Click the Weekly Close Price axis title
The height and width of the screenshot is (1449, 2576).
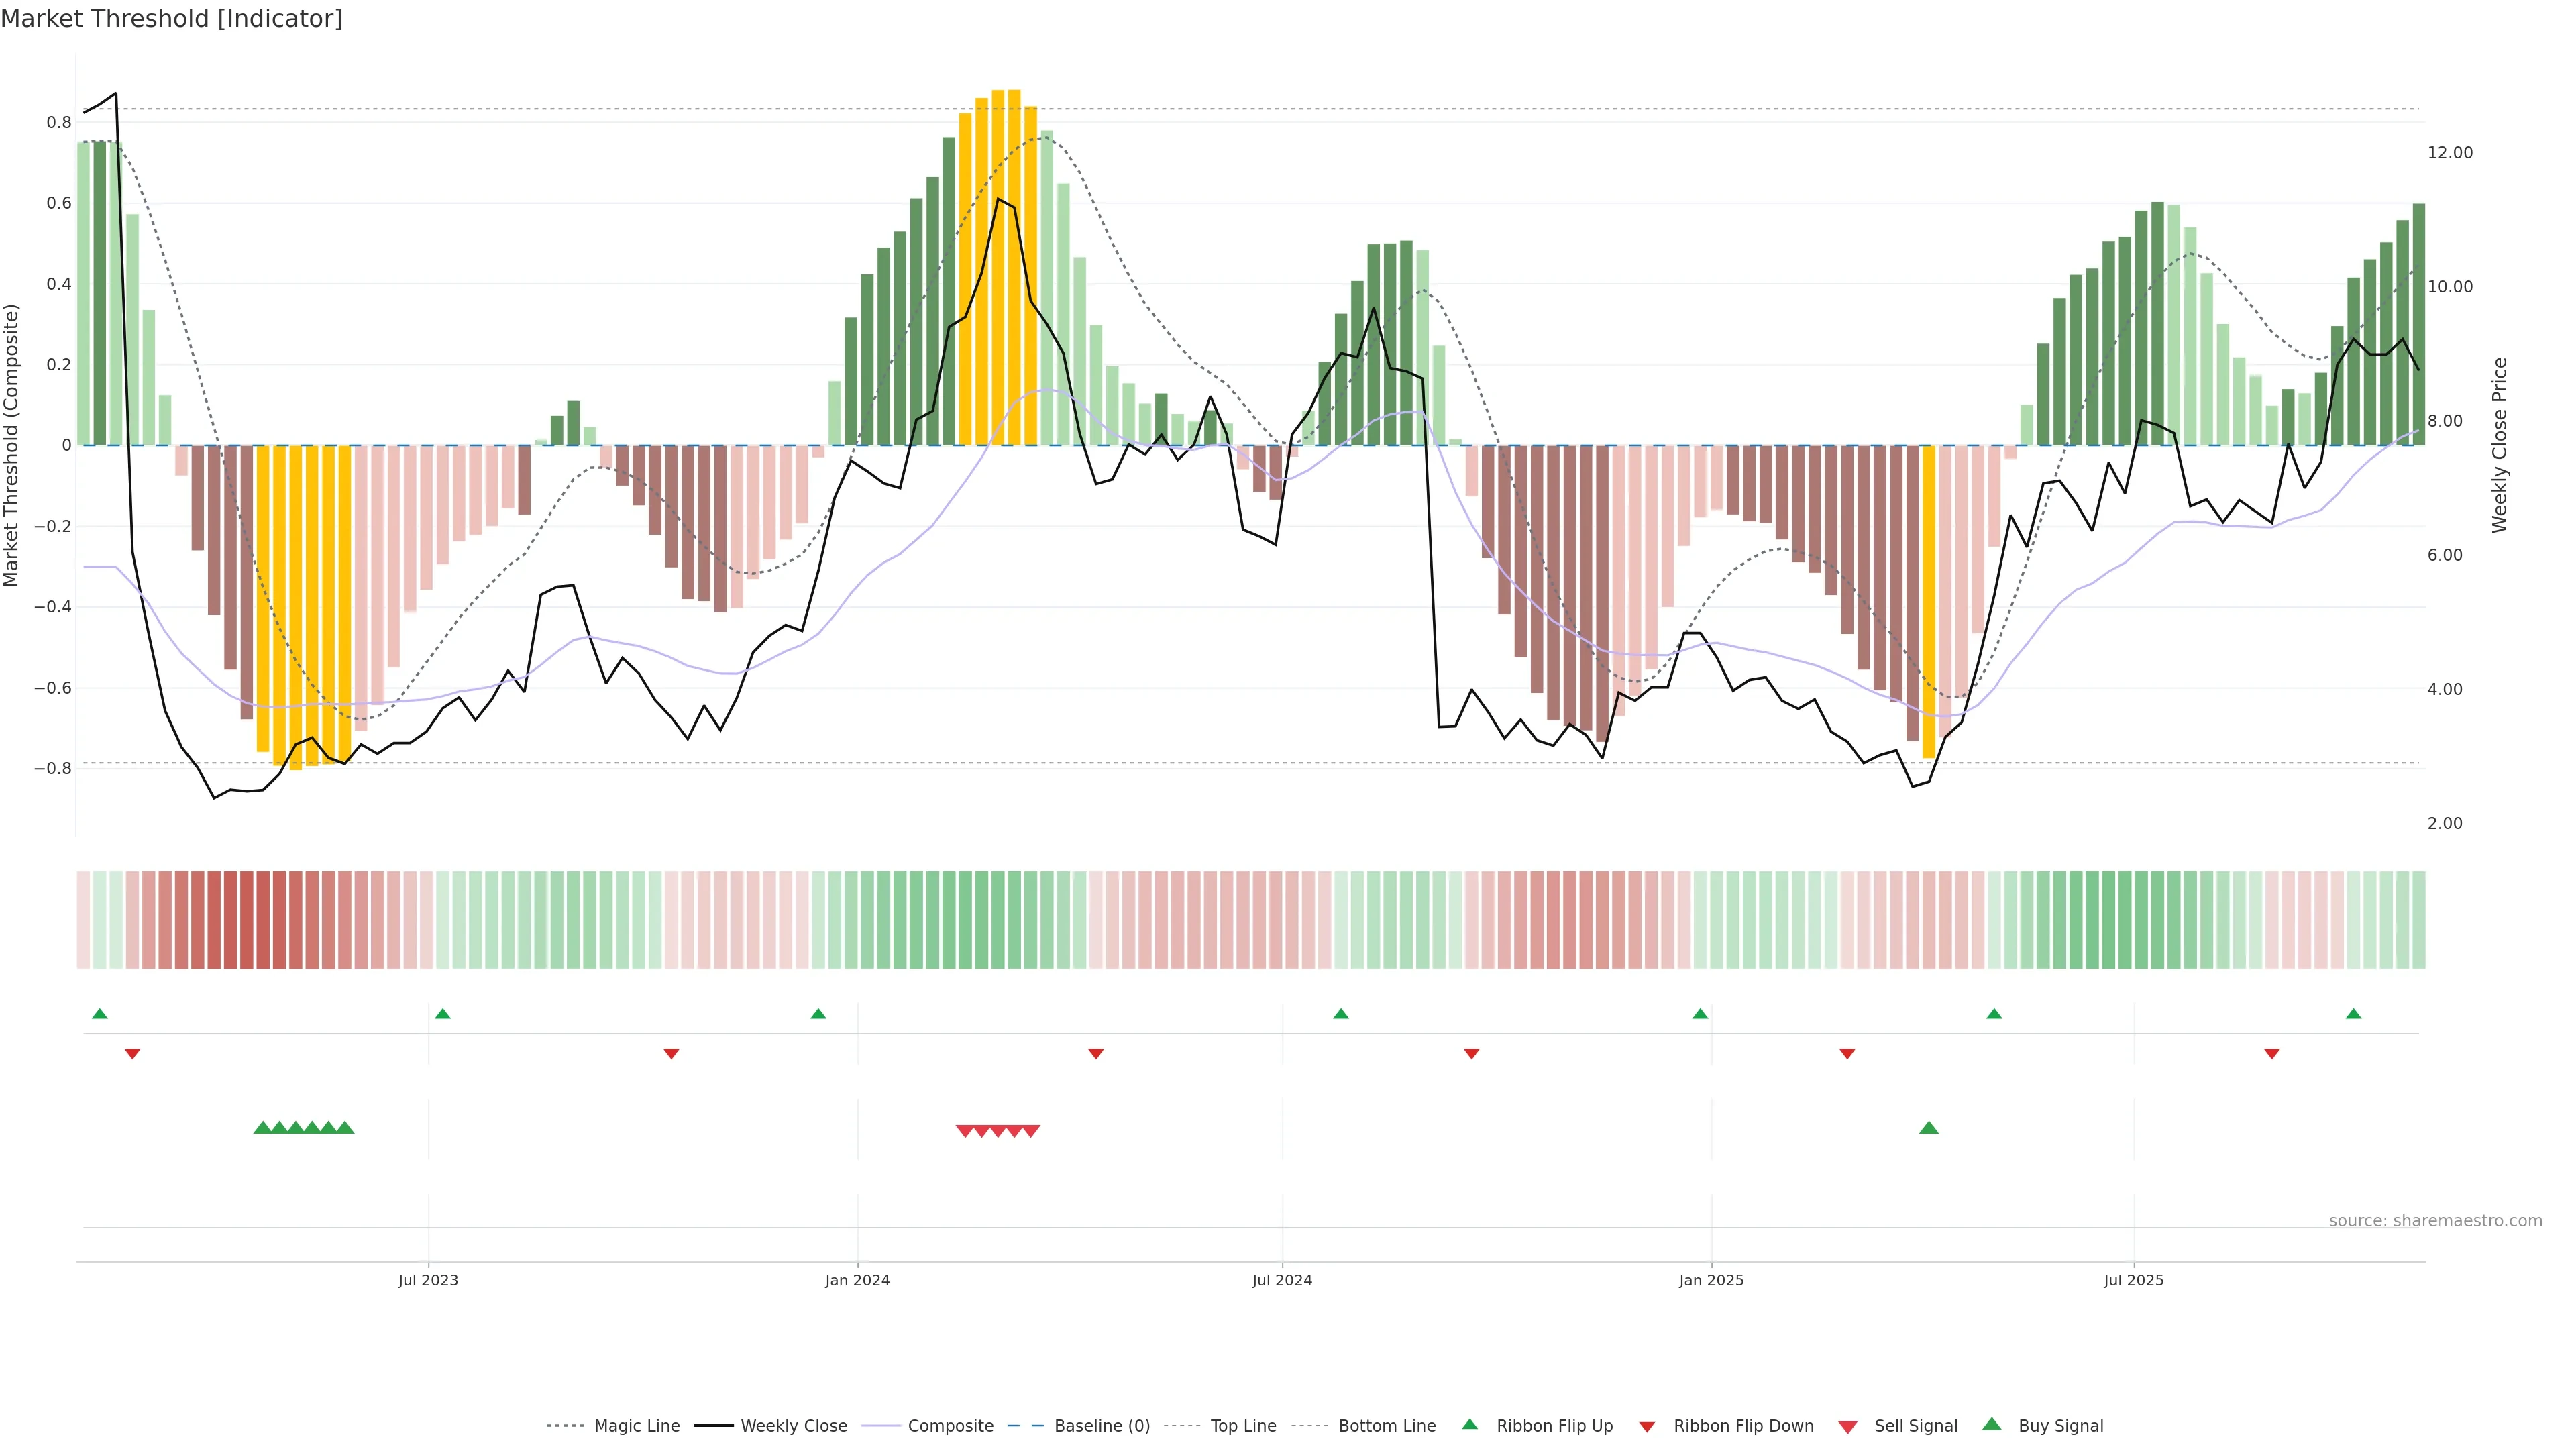coord(2499,445)
